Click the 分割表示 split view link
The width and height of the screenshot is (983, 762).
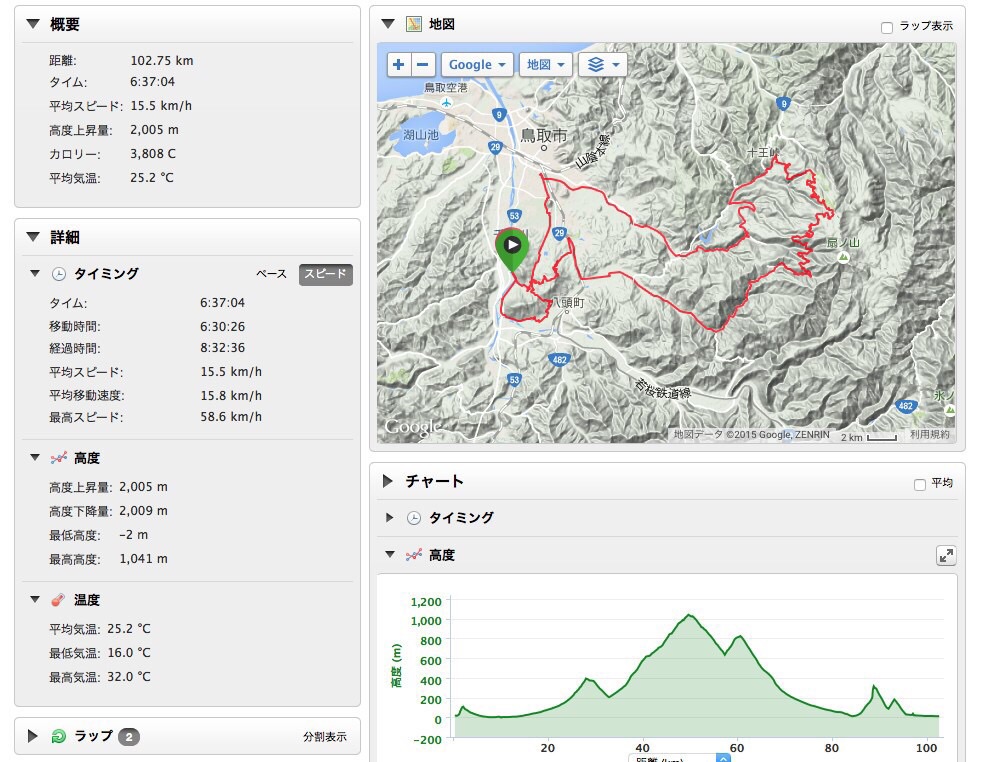(325, 737)
